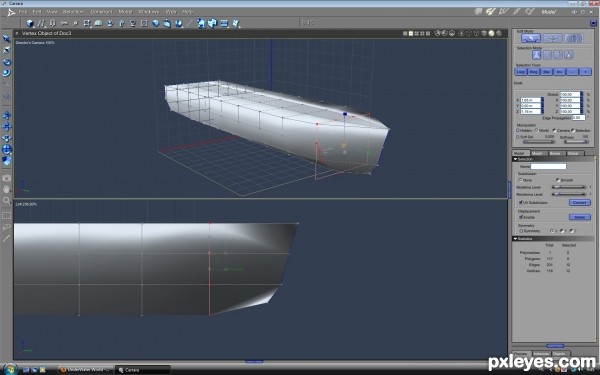The width and height of the screenshot is (600, 375).
Task: Adjust the Rendering Level slider
Action: point(569,194)
